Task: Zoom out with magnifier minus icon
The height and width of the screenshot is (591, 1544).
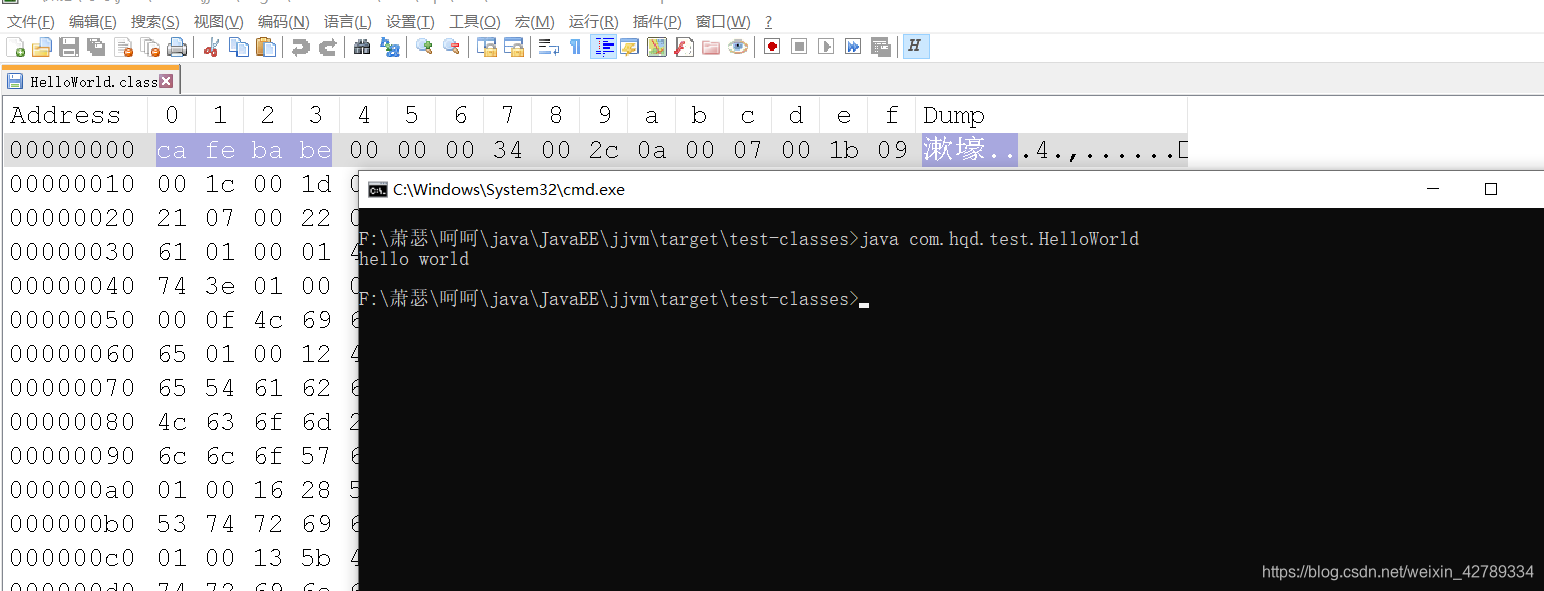Action: click(451, 46)
